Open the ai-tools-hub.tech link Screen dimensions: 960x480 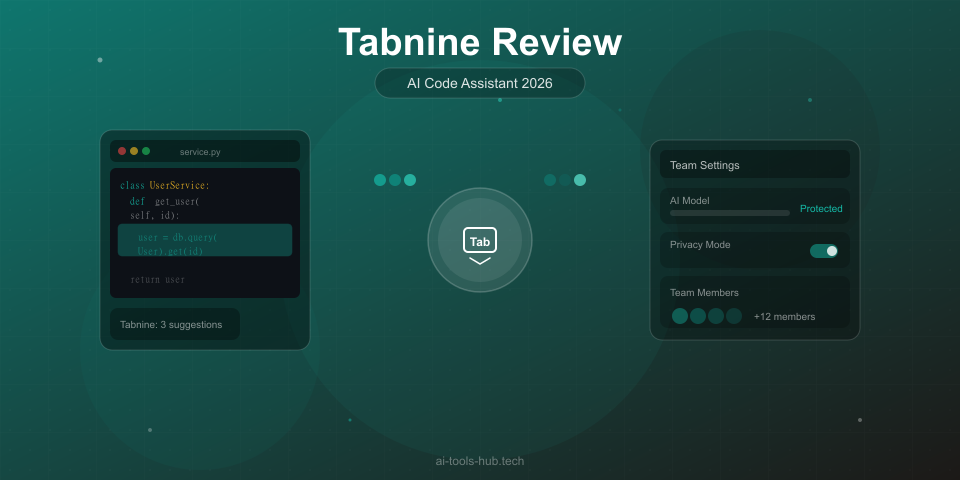coord(479,461)
